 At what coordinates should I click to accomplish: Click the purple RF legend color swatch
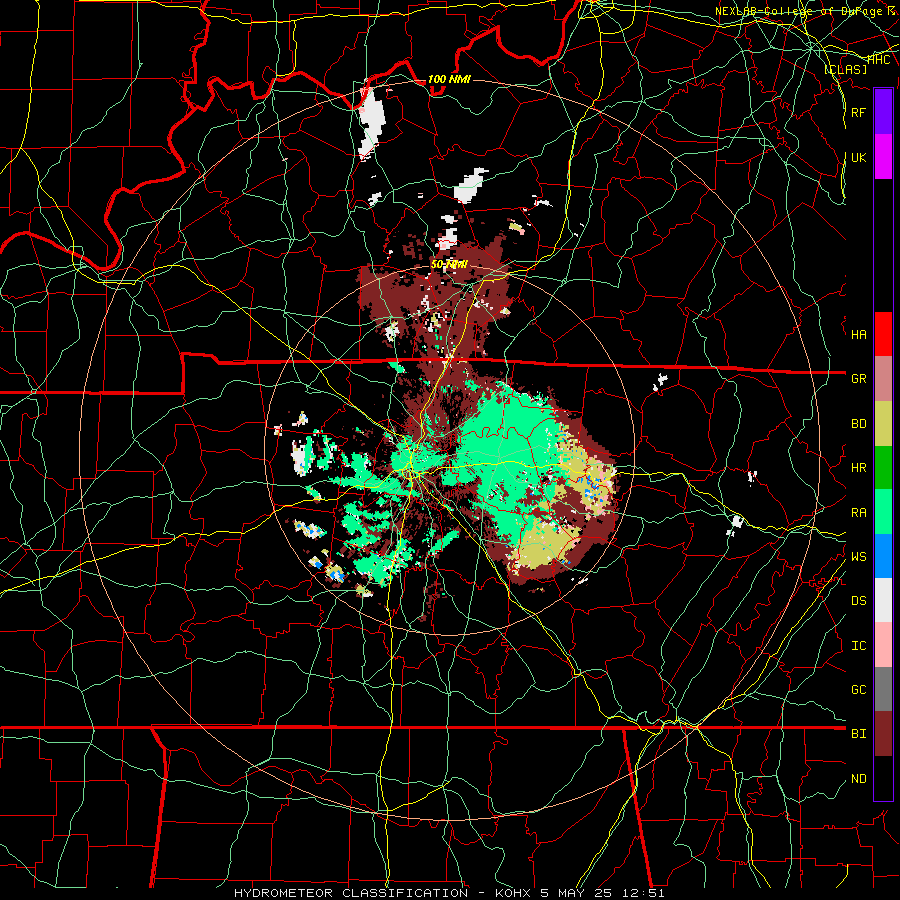[x=883, y=112]
